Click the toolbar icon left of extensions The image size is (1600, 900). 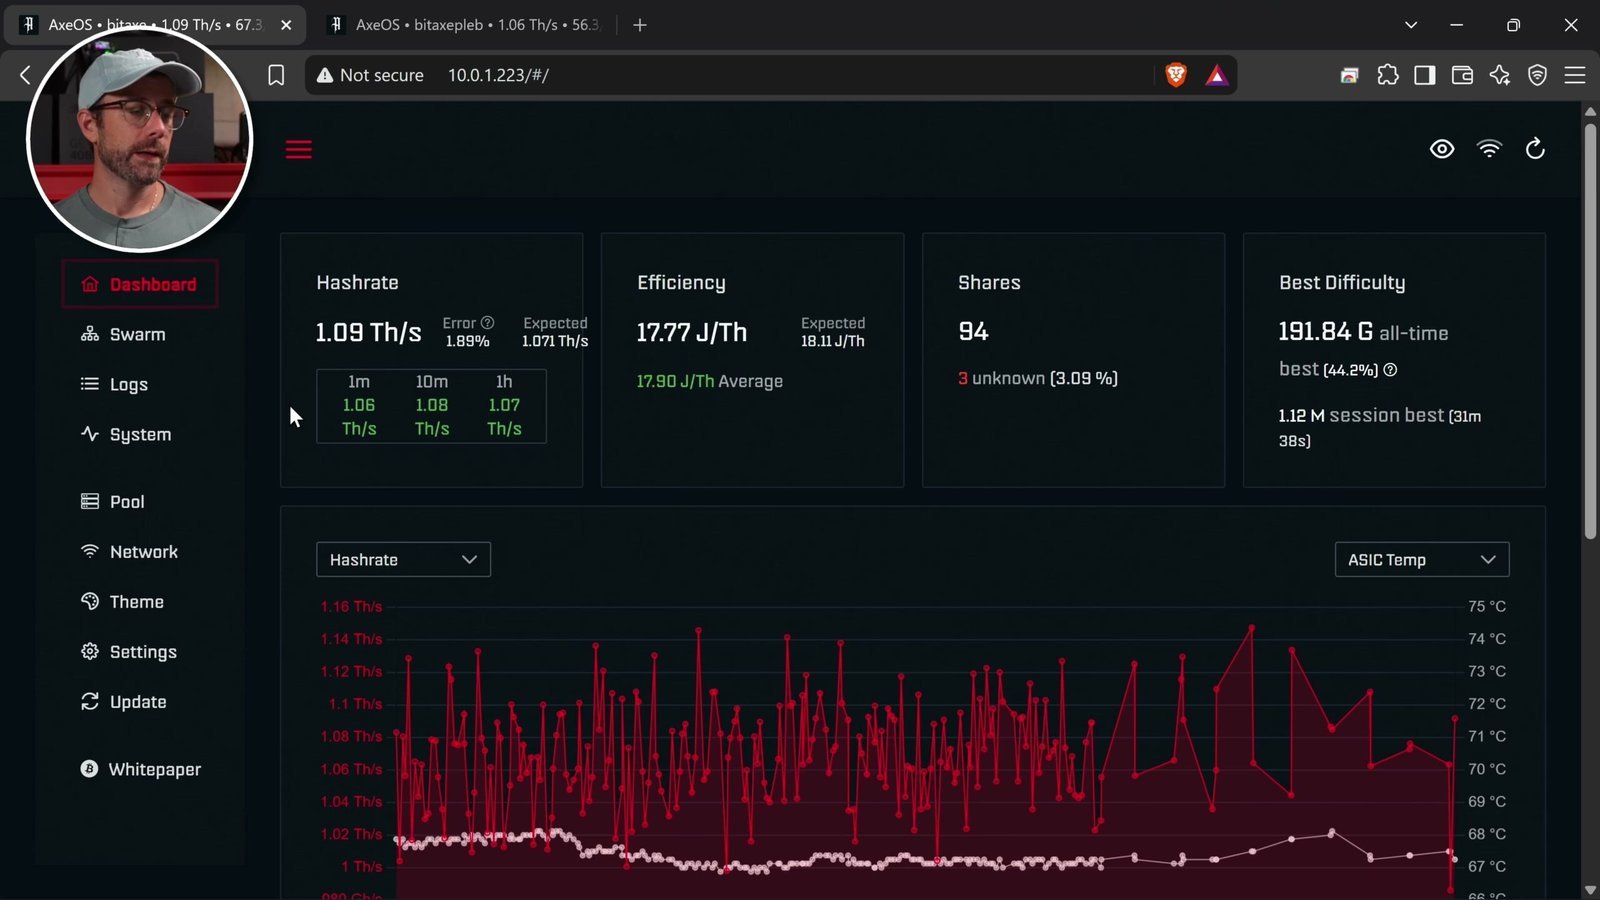tap(1350, 75)
